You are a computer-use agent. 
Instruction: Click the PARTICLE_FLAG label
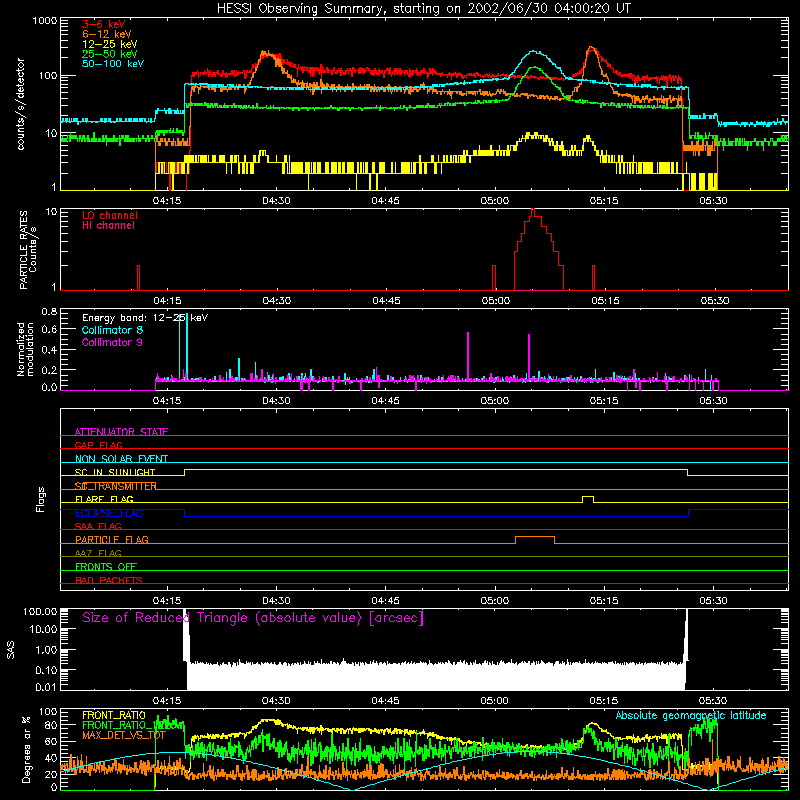pos(112,539)
